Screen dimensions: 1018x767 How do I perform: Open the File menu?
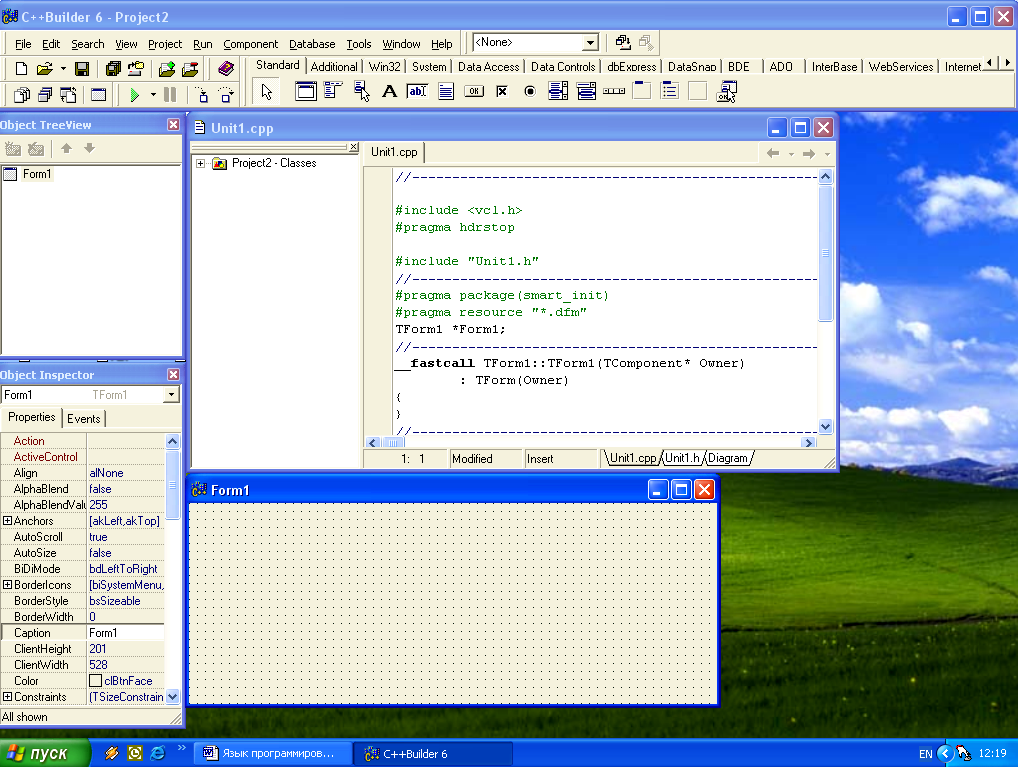[23, 44]
